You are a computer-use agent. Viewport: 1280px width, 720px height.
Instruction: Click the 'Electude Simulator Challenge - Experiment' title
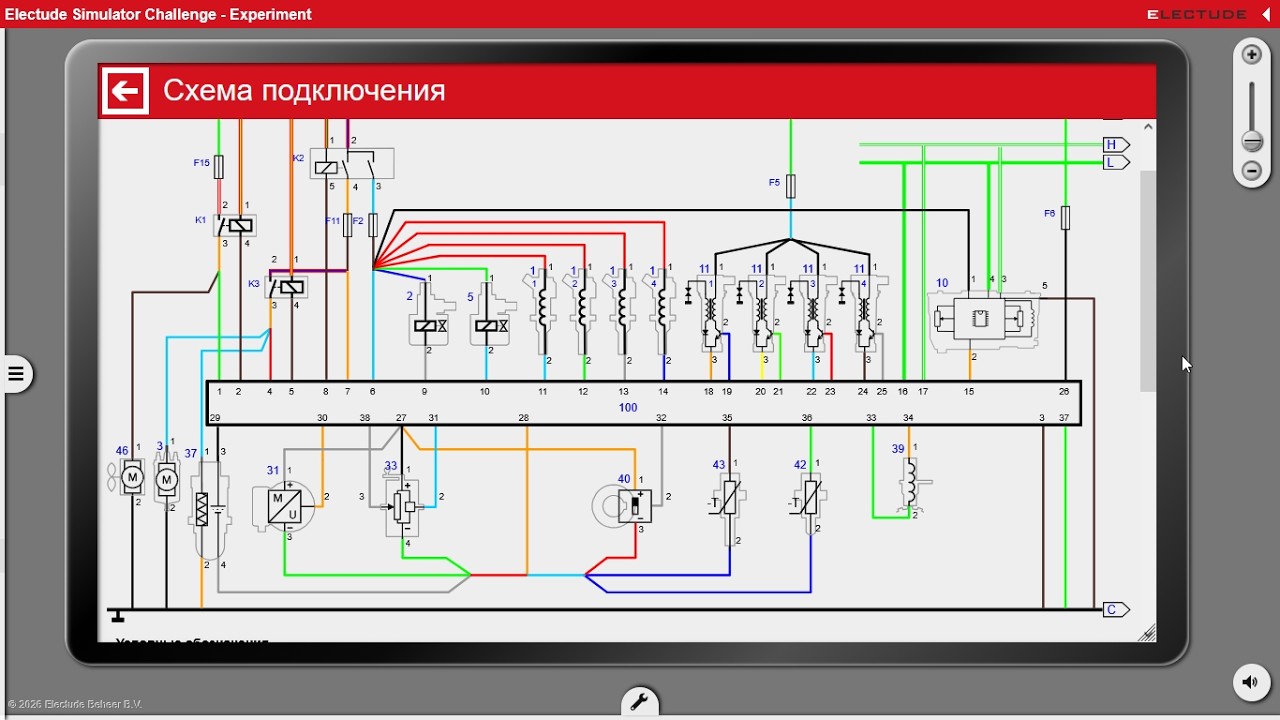[x=158, y=14]
